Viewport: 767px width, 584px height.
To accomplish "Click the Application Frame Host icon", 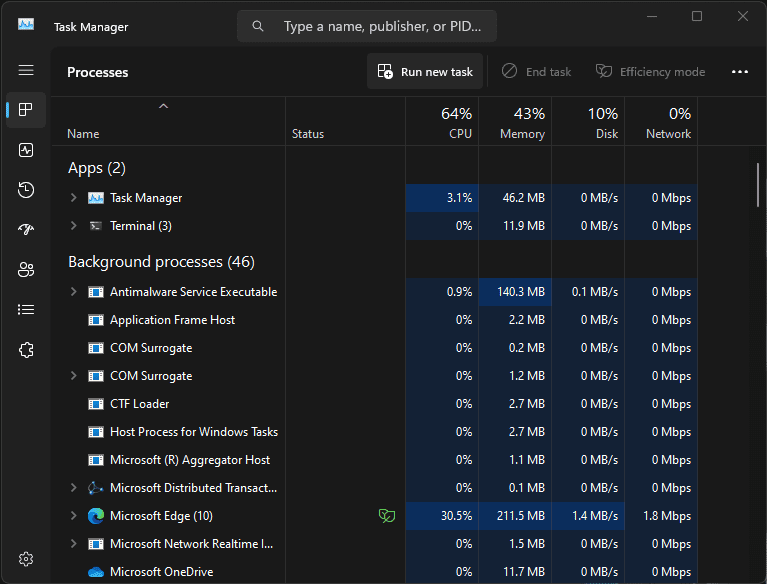I will tap(95, 320).
